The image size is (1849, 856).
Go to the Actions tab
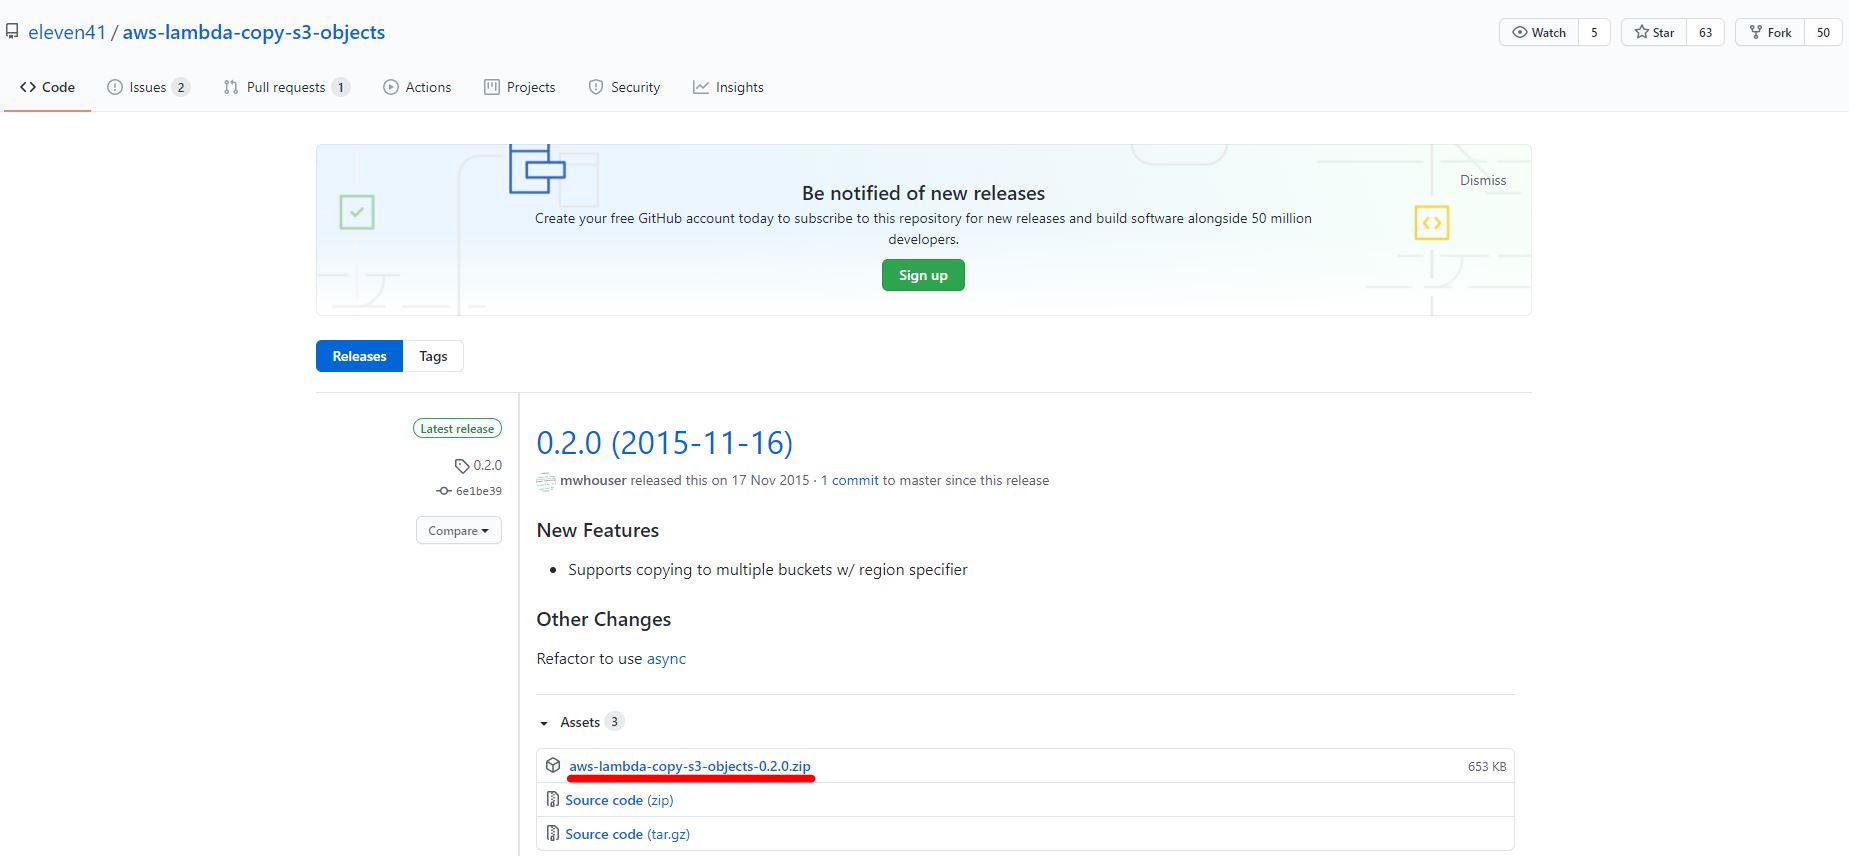coord(417,87)
